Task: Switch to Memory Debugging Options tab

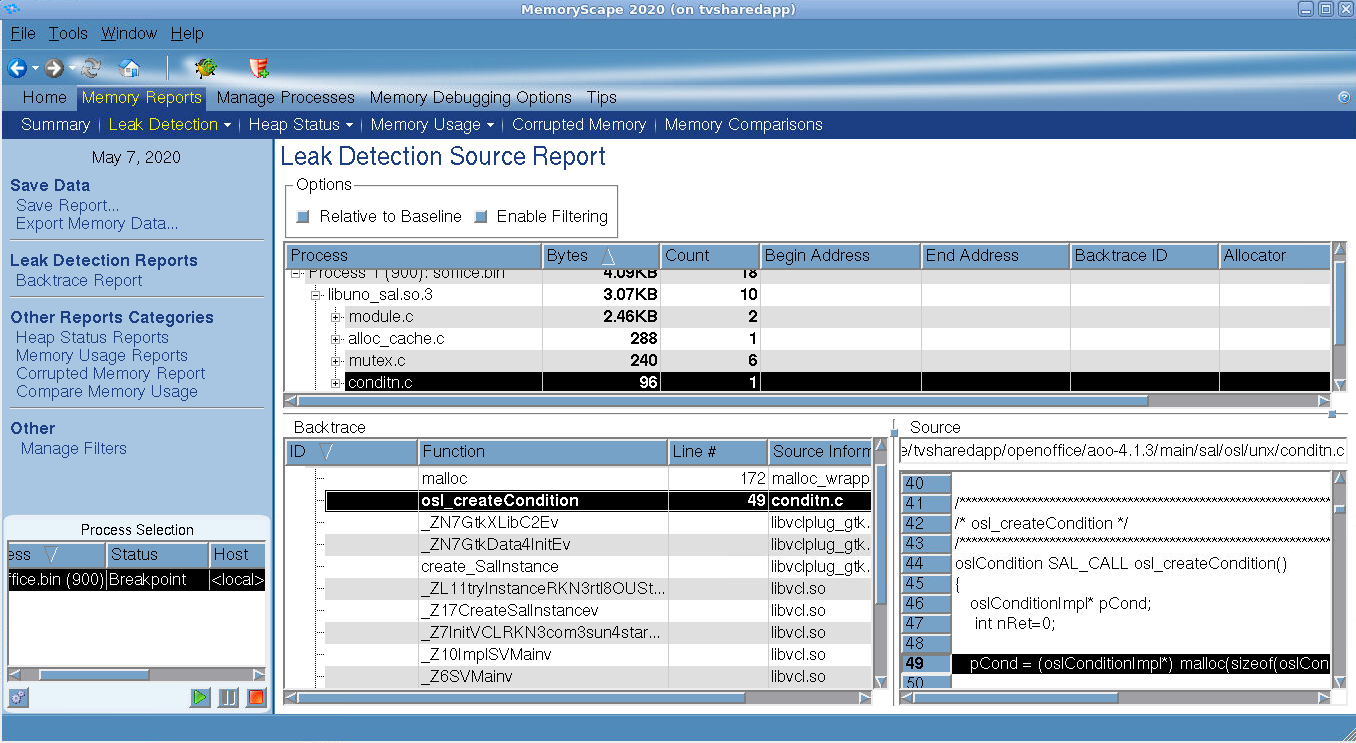Action: coord(471,98)
